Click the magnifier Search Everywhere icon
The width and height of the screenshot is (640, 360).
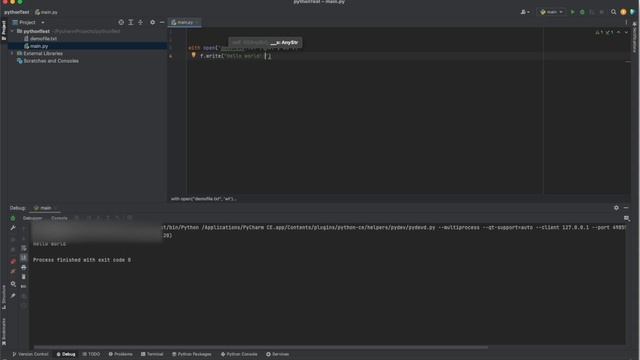613,12
